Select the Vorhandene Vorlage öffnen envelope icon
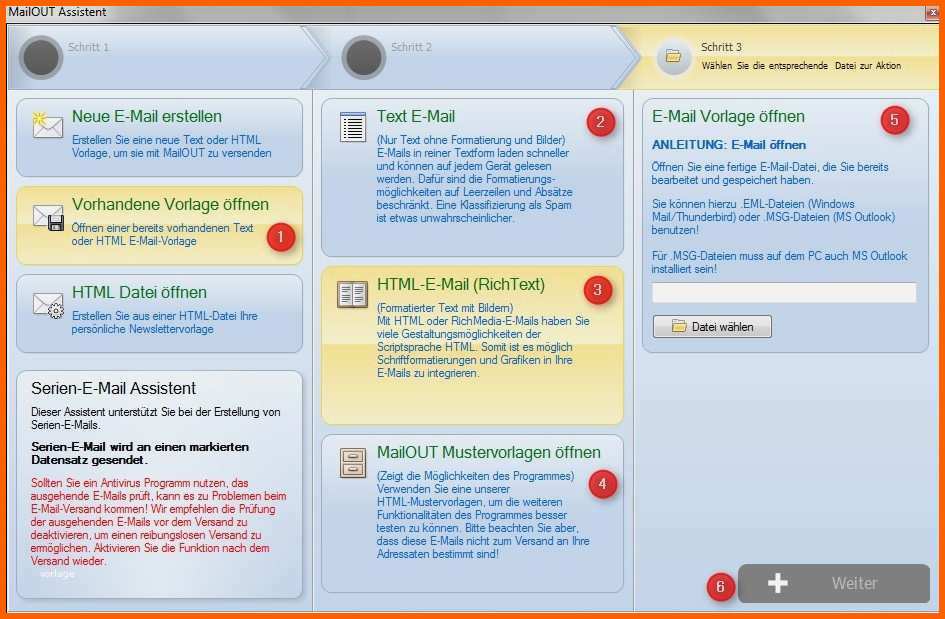This screenshot has width=945, height=619. 46,214
